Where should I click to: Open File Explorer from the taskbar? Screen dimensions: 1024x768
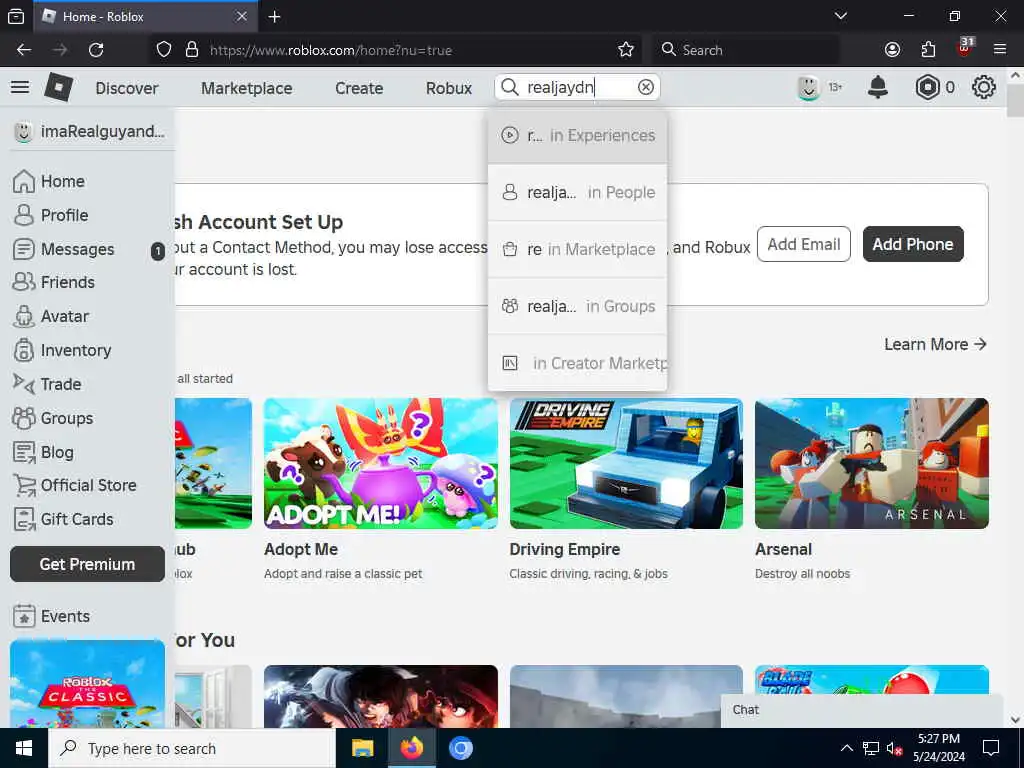(362, 748)
